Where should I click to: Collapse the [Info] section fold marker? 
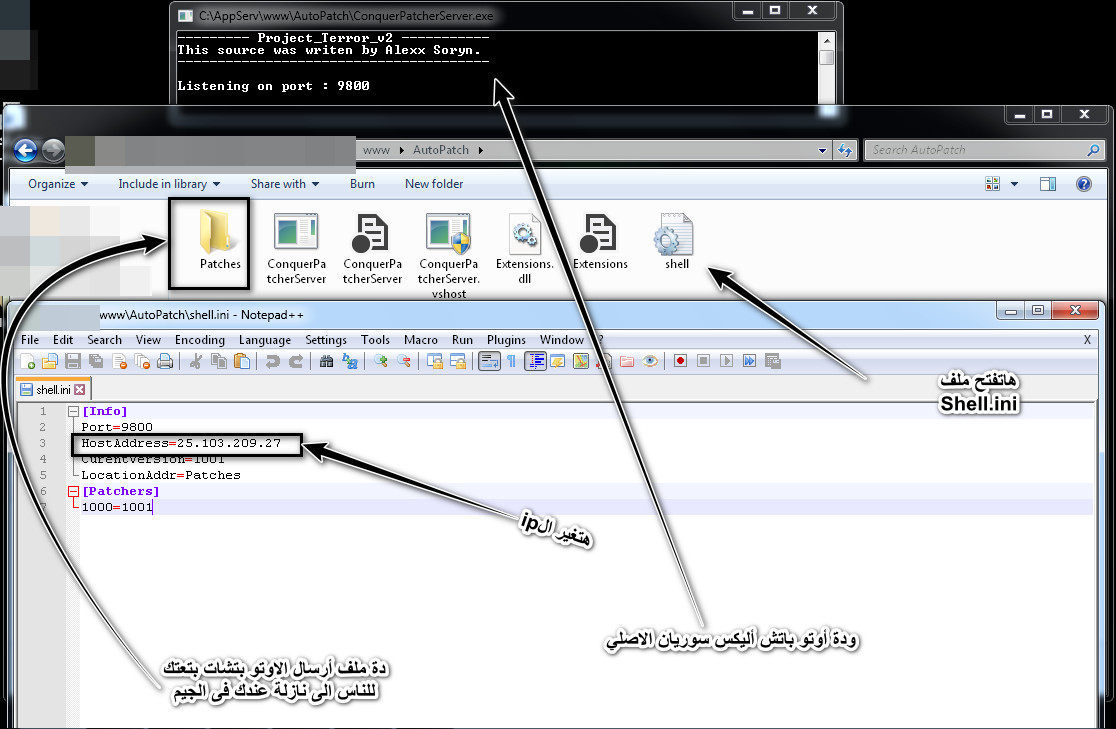pyautogui.click(x=73, y=411)
